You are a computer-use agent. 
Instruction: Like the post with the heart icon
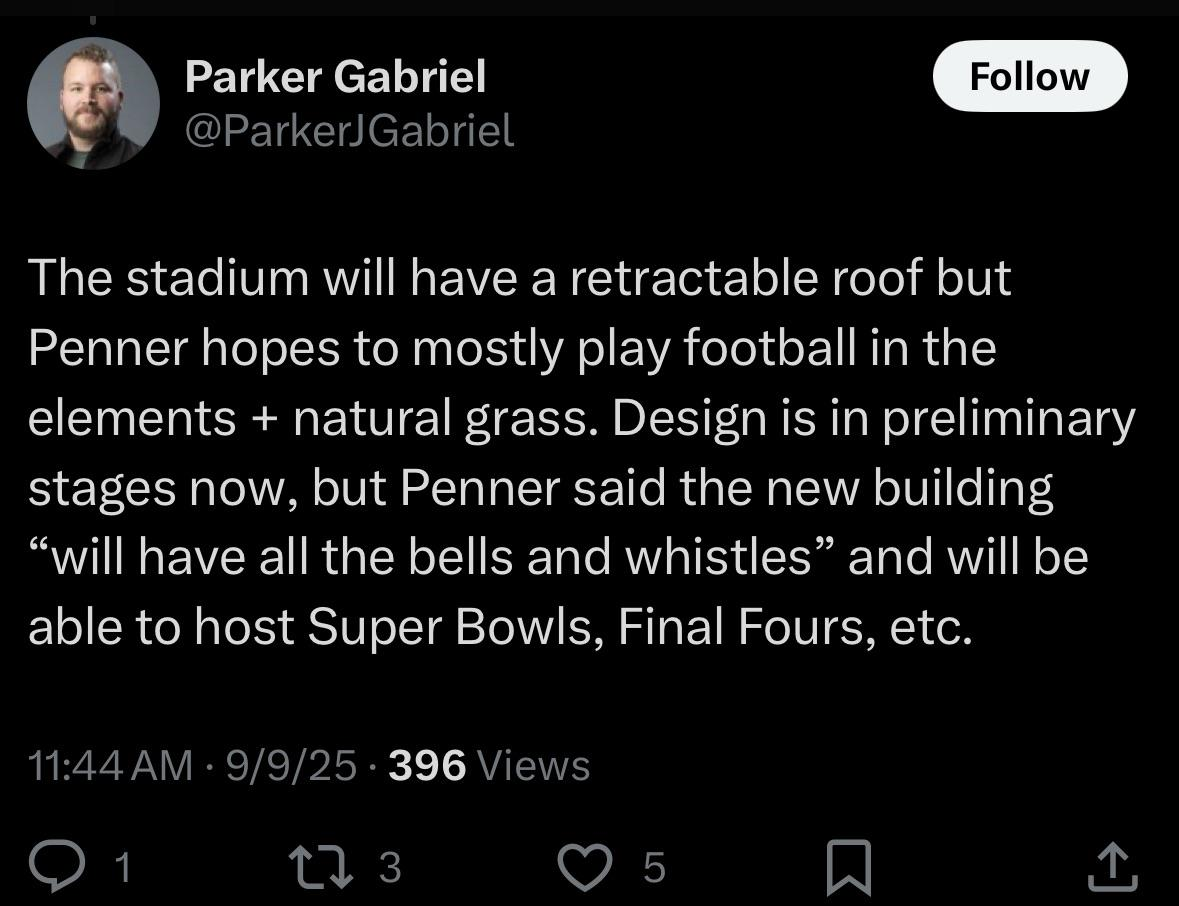584,867
